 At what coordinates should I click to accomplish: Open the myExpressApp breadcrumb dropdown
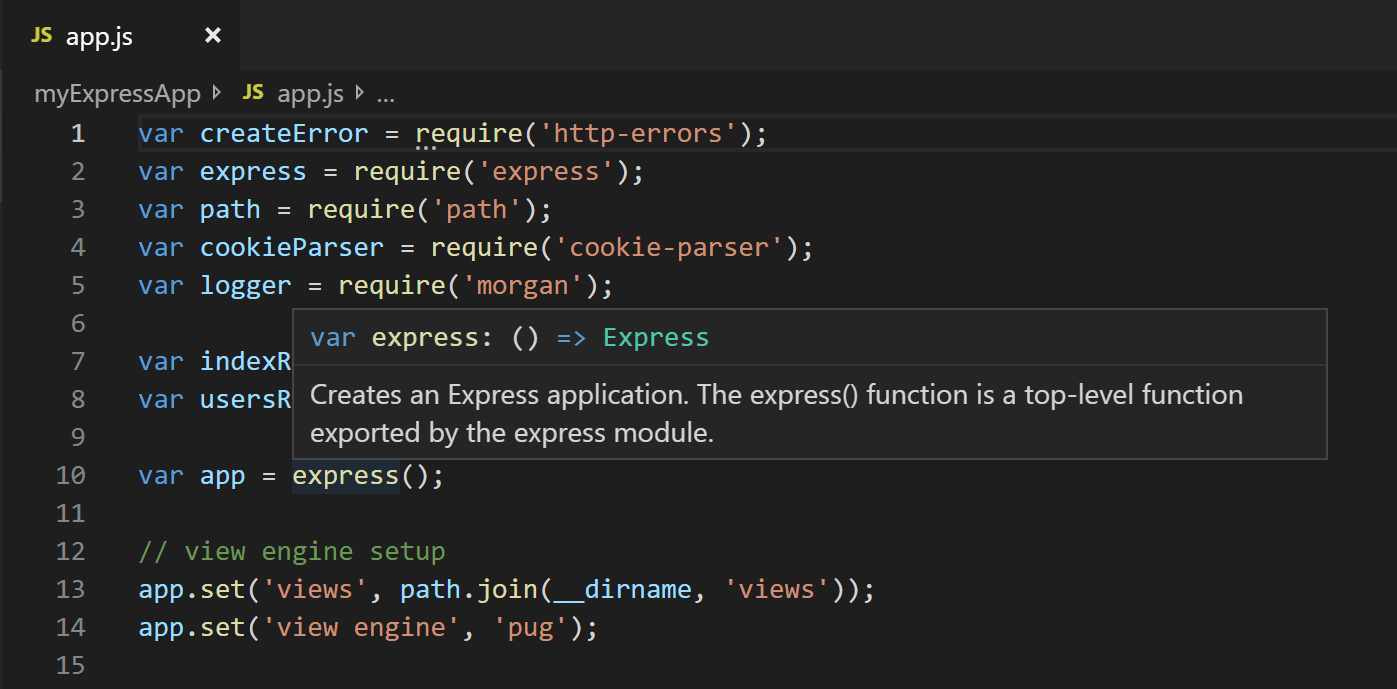117,93
